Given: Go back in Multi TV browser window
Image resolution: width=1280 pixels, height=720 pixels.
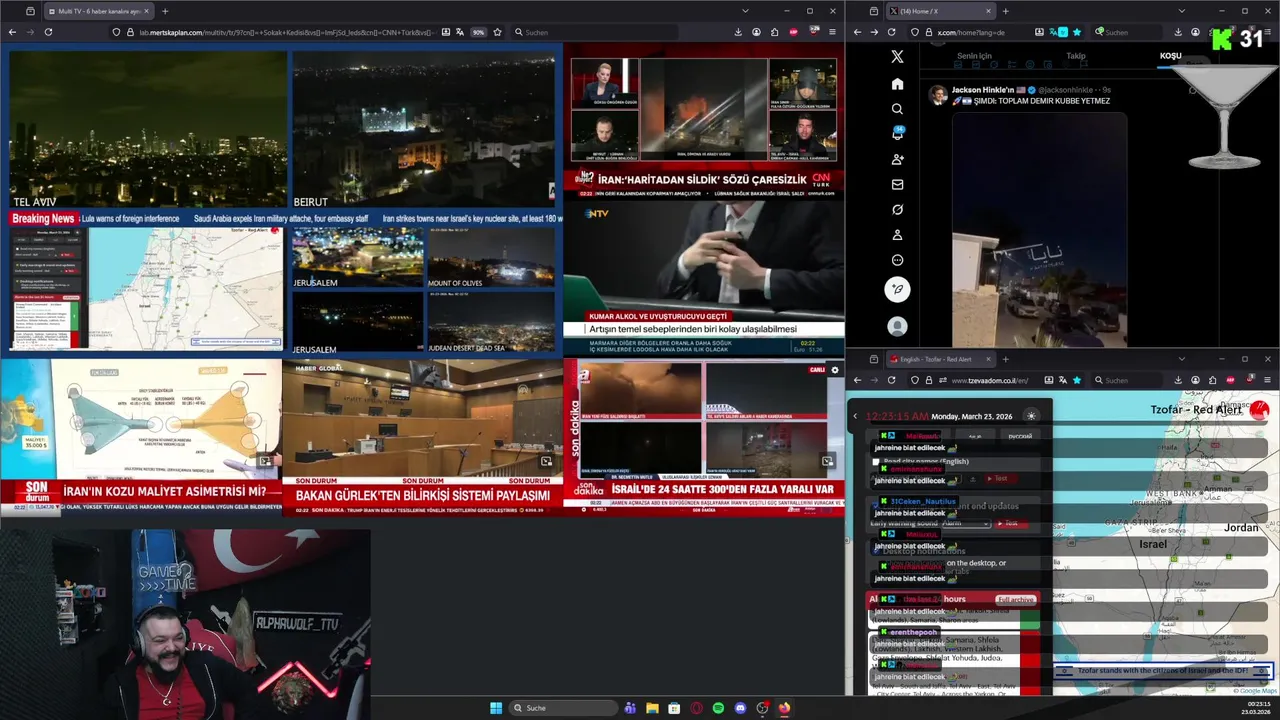Looking at the screenshot, I should pos(12,32).
